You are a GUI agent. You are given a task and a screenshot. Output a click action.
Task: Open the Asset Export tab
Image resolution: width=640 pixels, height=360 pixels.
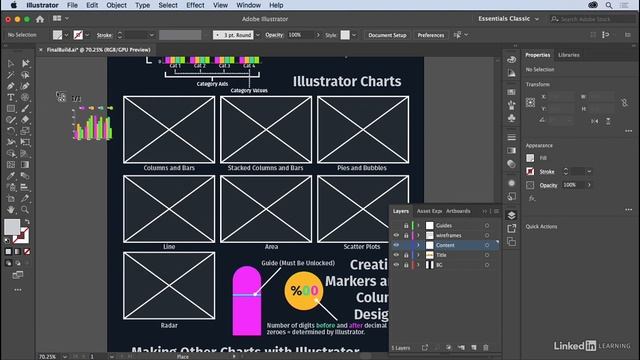pos(429,211)
